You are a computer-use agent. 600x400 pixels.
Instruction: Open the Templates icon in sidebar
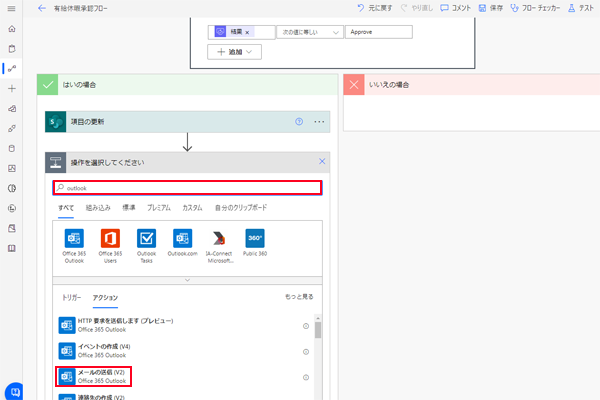tap(12, 109)
